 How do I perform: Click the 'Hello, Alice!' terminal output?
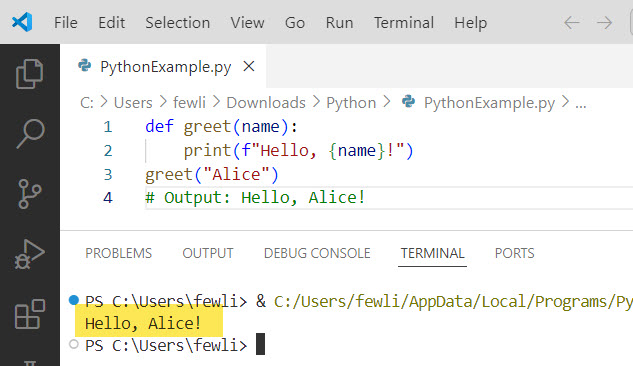coord(143,323)
